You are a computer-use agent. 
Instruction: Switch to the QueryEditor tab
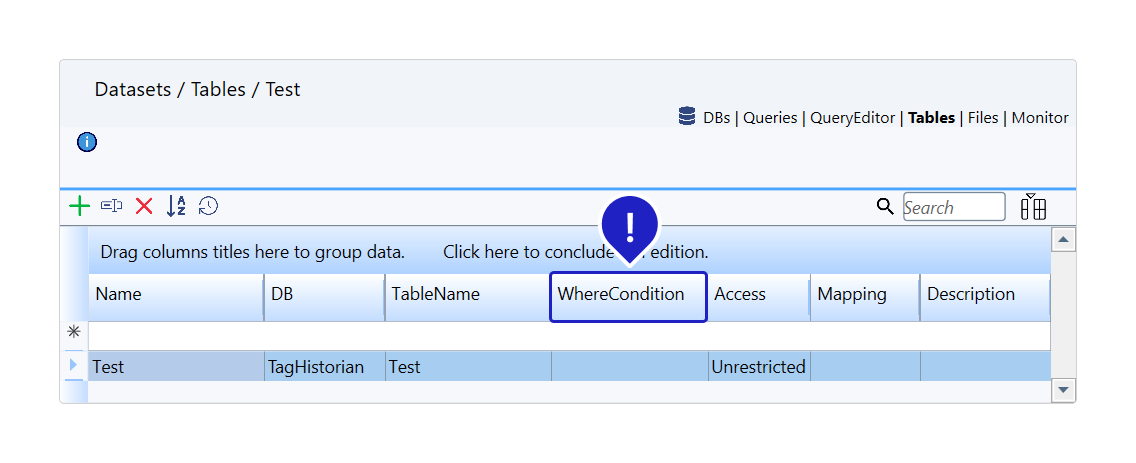pos(852,118)
